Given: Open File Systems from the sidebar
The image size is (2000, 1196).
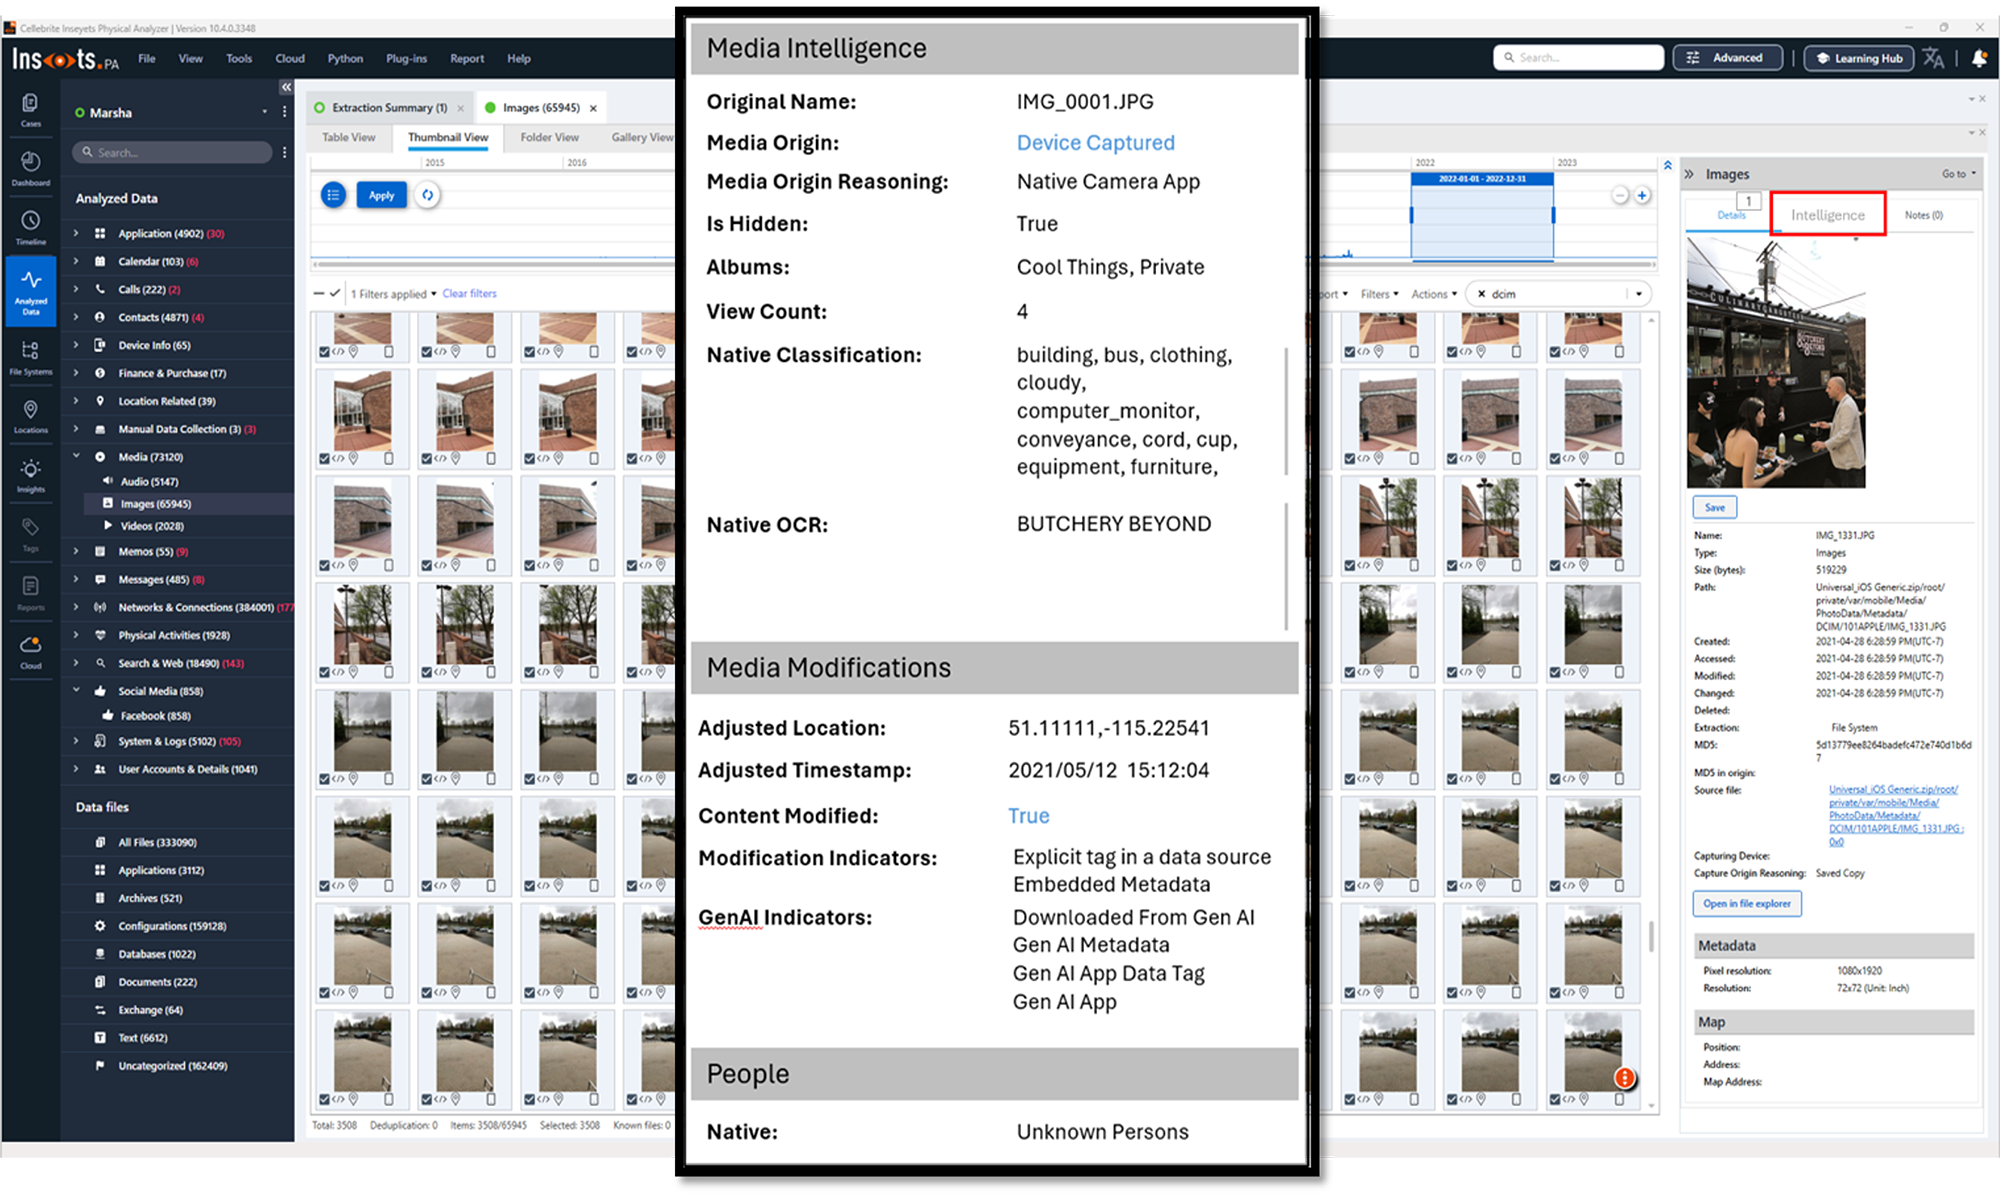Looking at the screenshot, I should tap(30, 356).
